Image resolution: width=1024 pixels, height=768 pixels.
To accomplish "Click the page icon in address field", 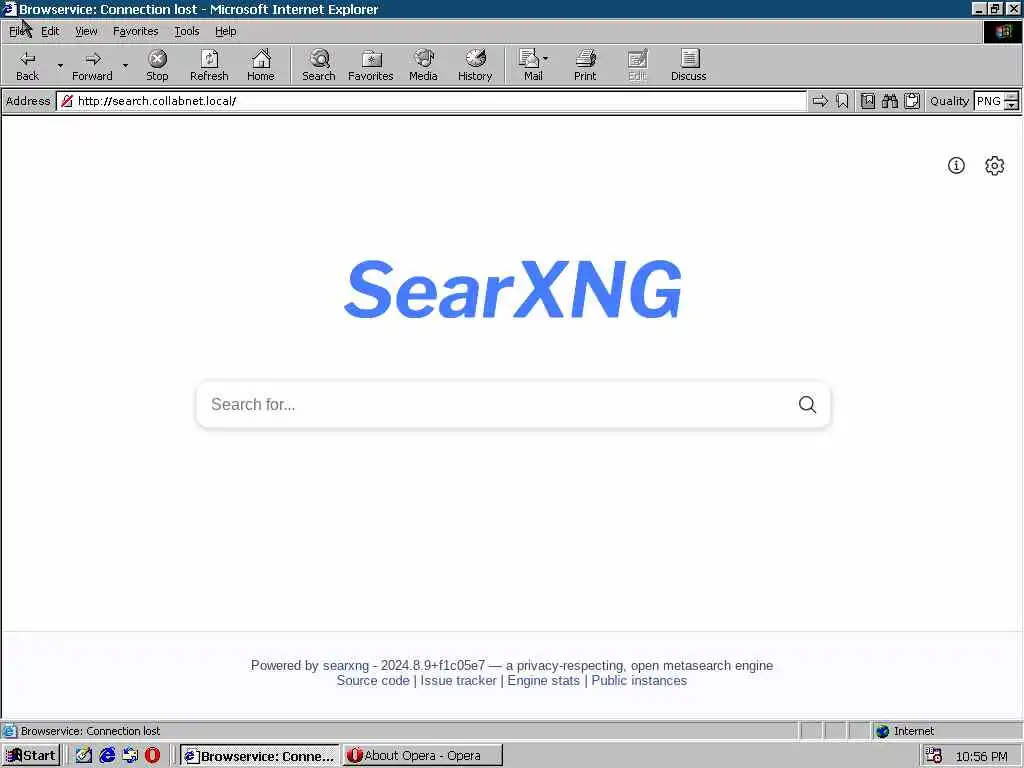I will click(x=67, y=101).
